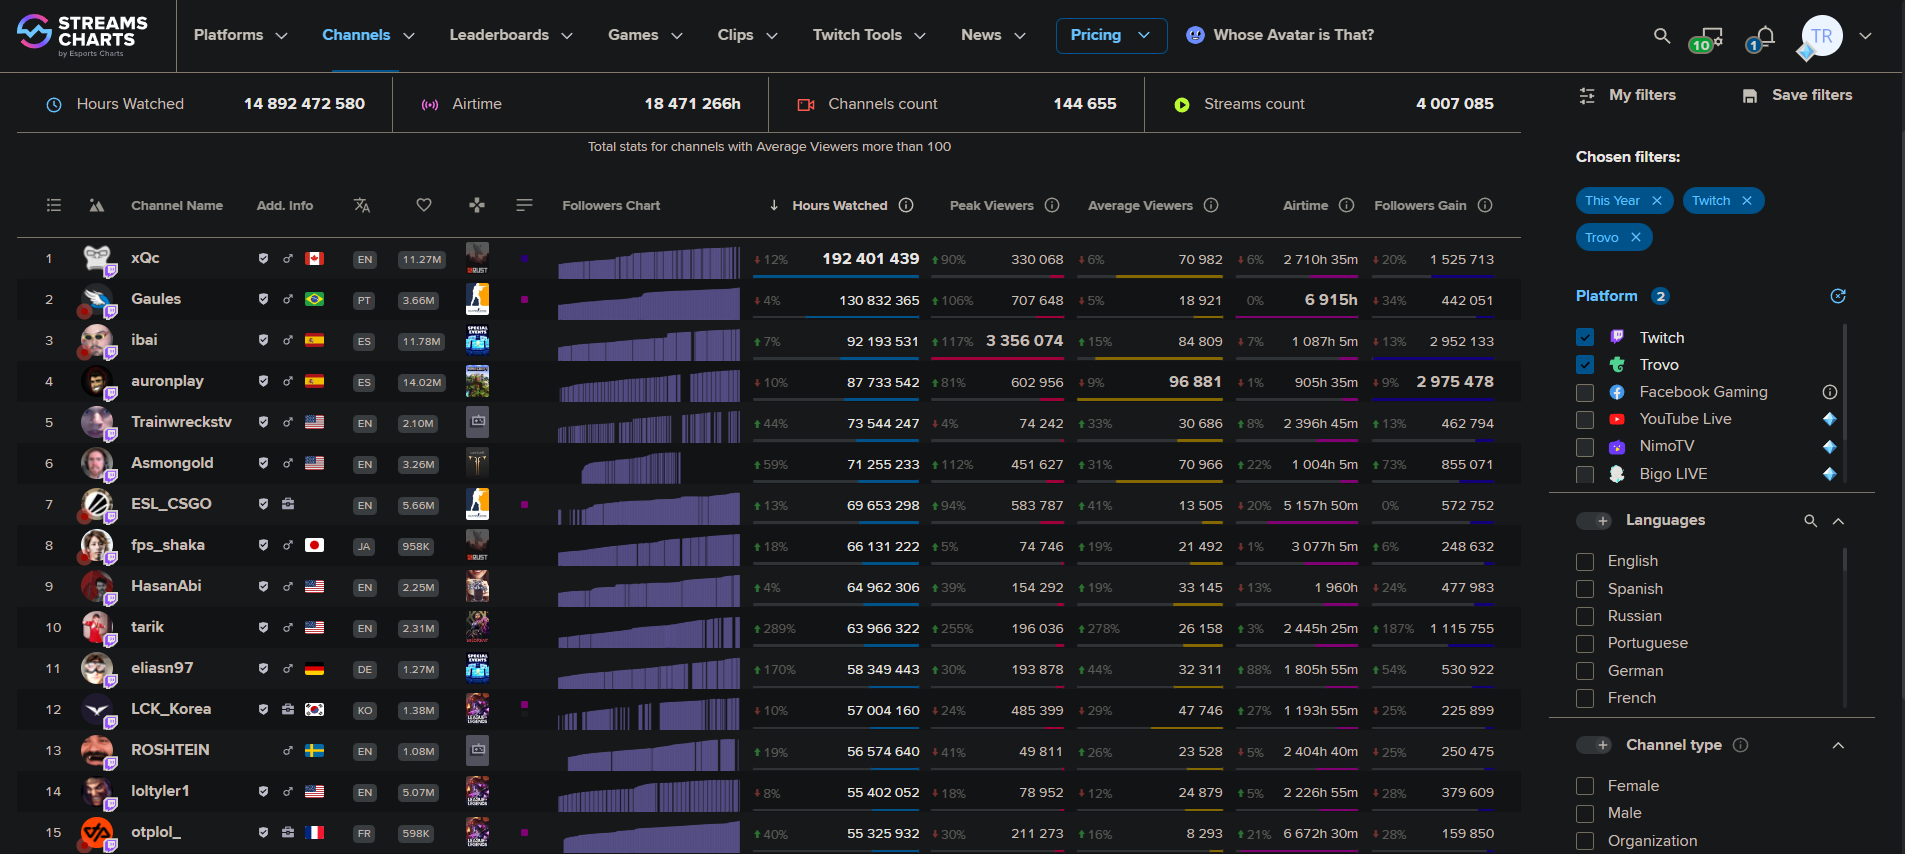Image resolution: width=1905 pixels, height=854 pixels.
Task: Toggle the Languages include switch
Action: tap(1594, 521)
